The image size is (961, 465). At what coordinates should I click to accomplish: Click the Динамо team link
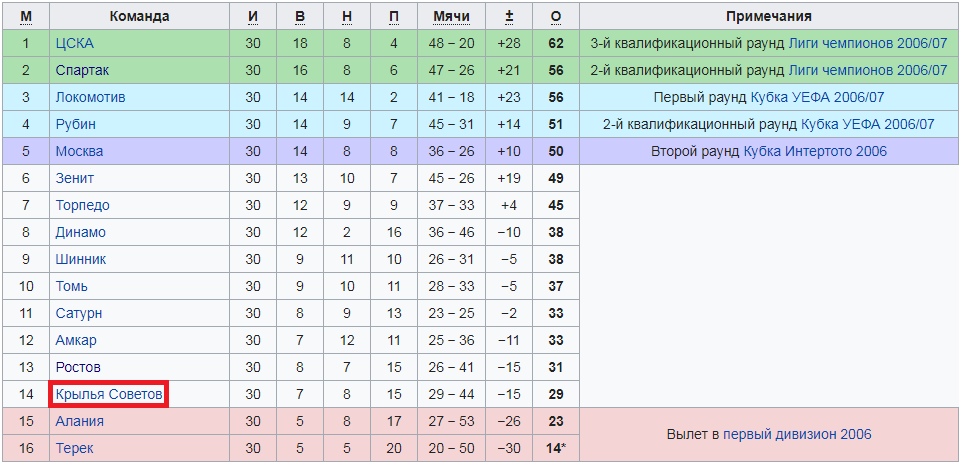pos(80,232)
